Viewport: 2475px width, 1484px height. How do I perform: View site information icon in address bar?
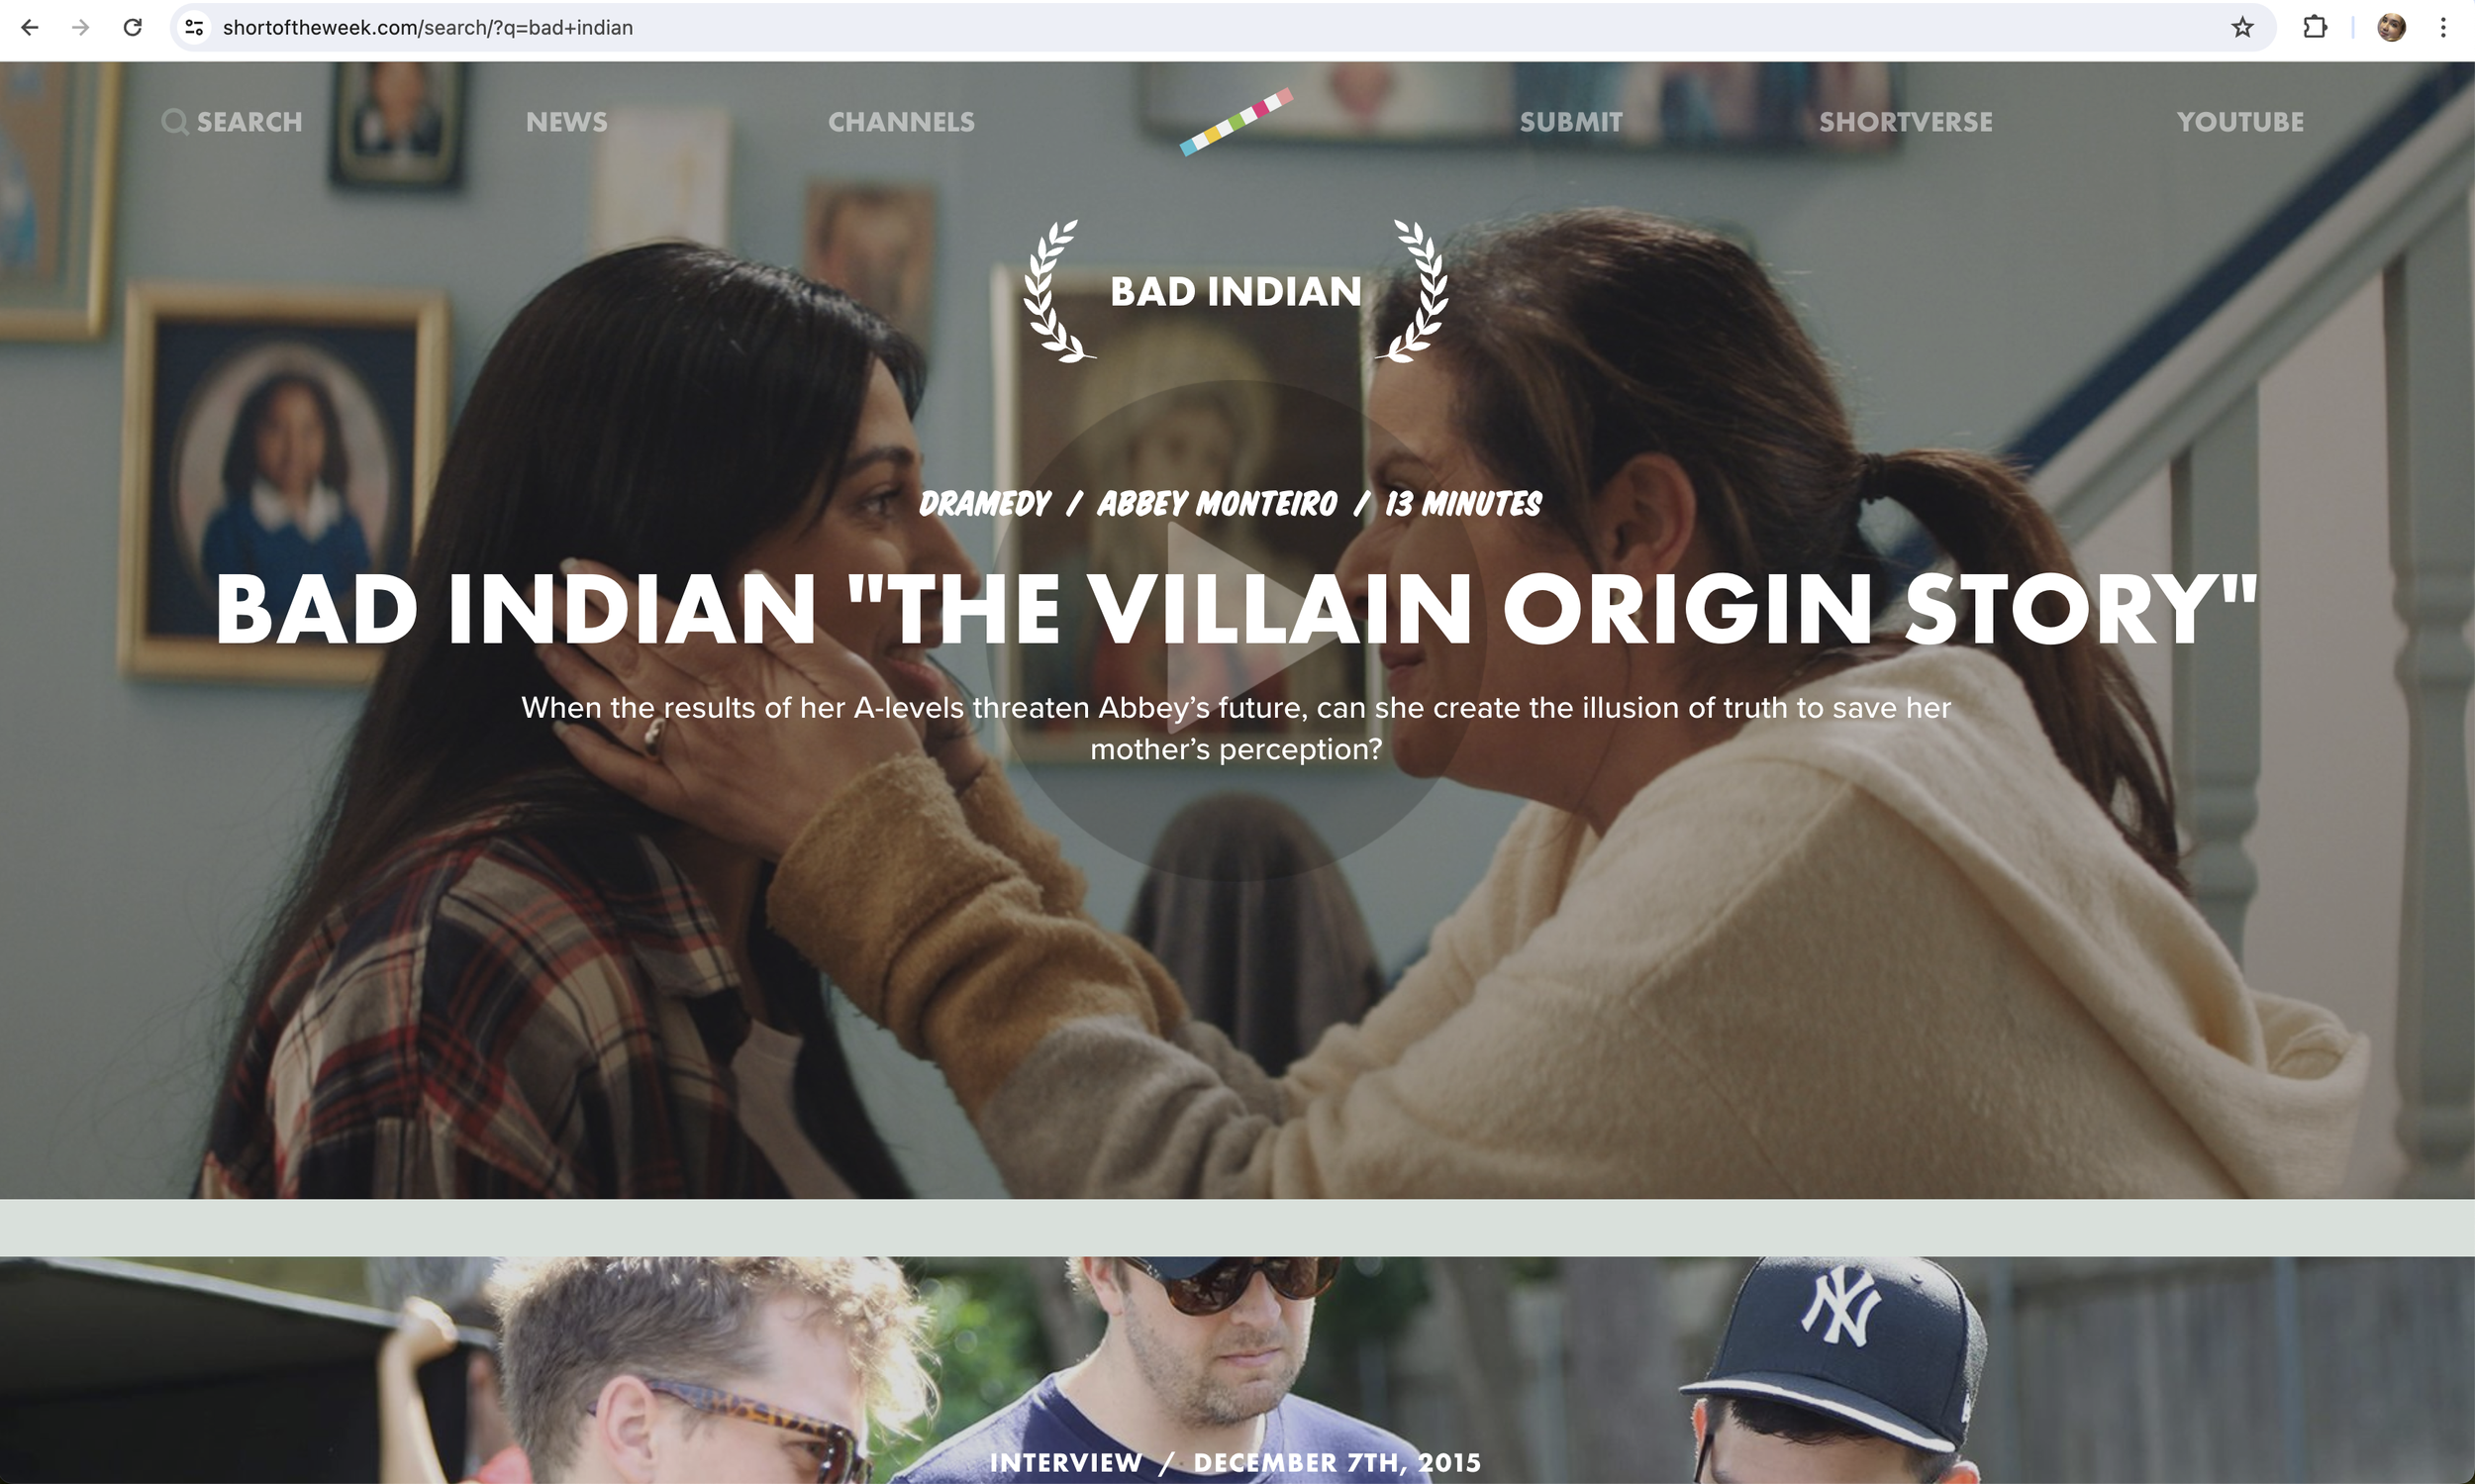(195, 27)
